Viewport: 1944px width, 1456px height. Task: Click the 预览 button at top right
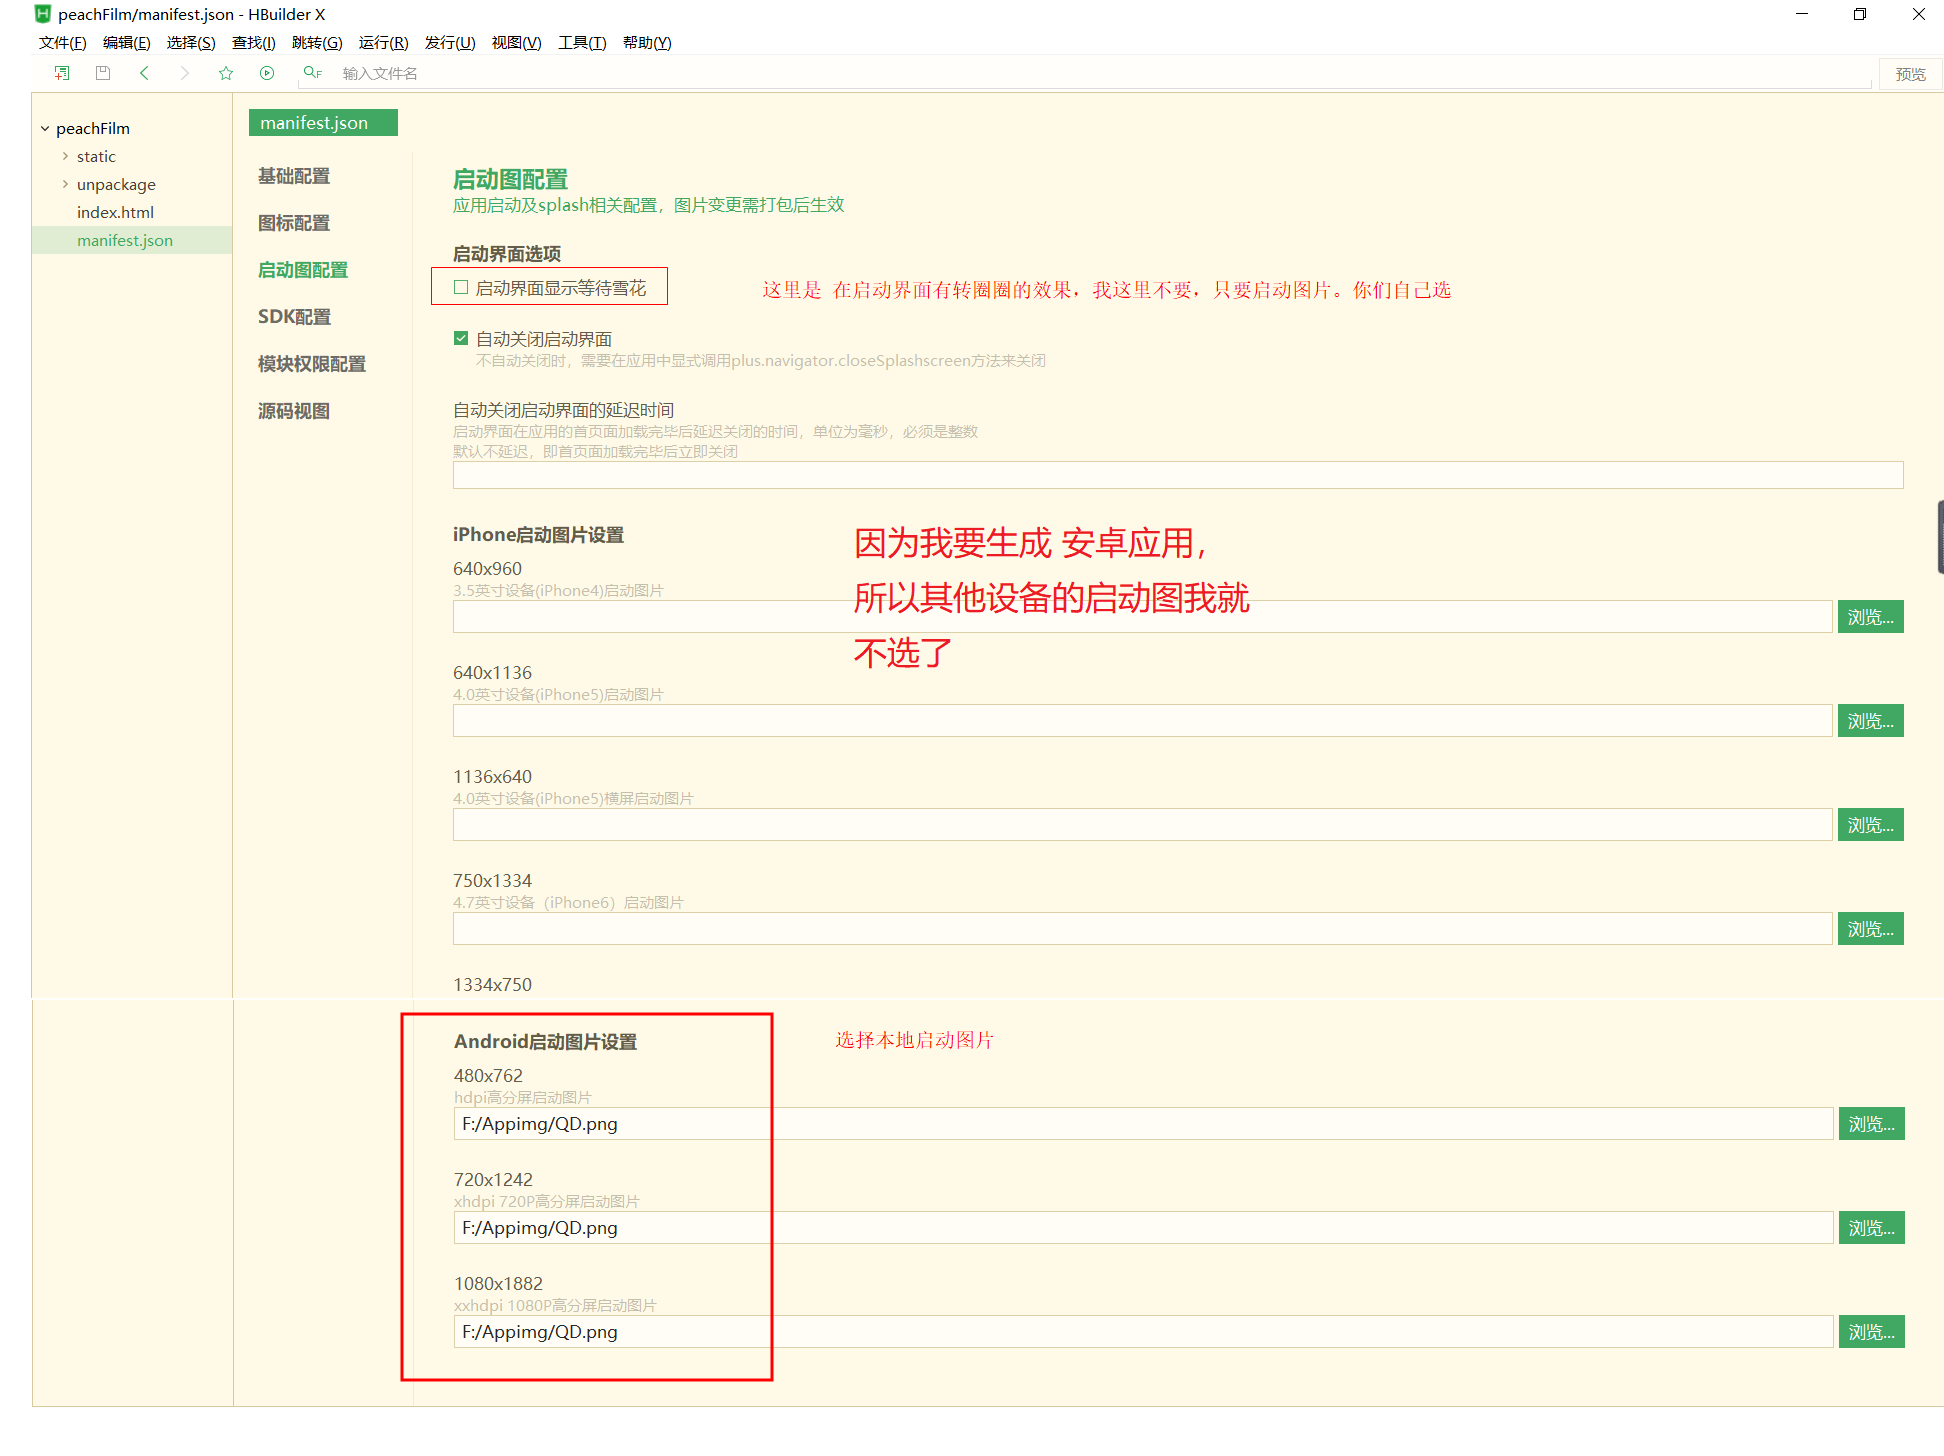(x=1910, y=73)
